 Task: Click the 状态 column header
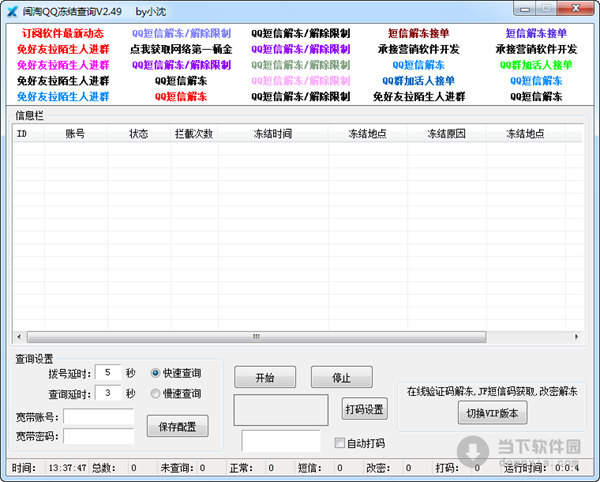[139, 134]
